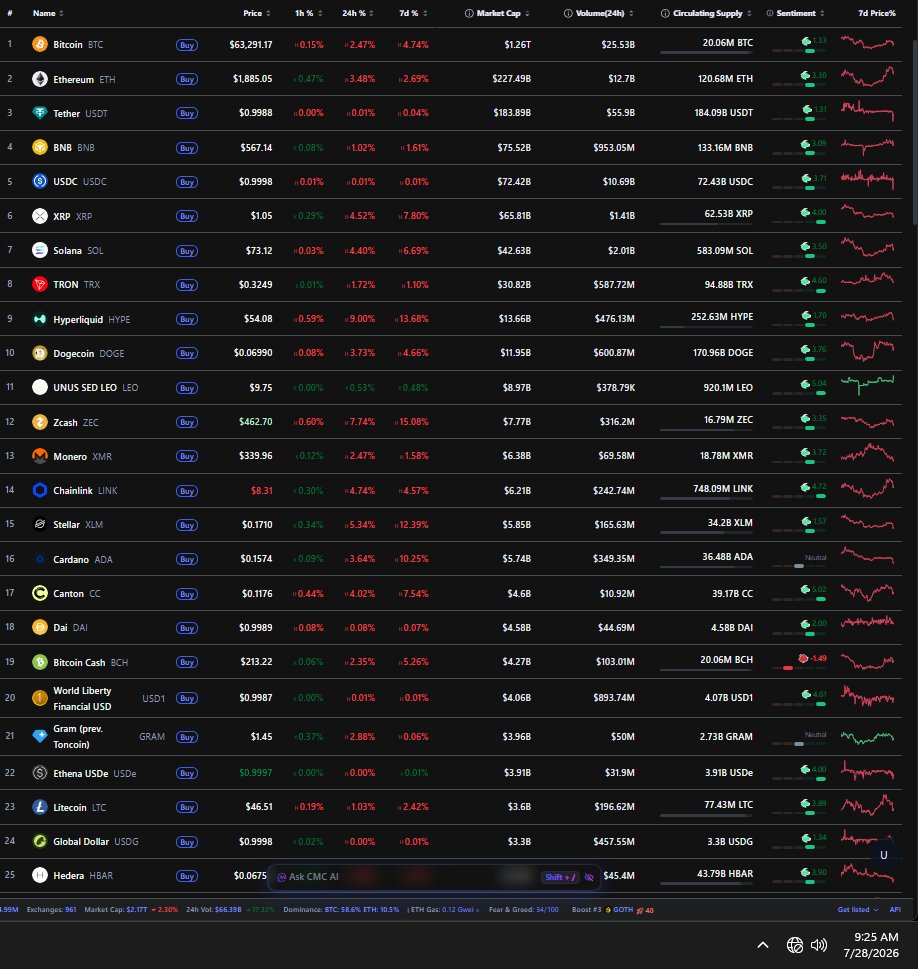Viewport: 918px width, 969px height.
Task: Expand the Get listed dropdown
Action: tap(857, 910)
